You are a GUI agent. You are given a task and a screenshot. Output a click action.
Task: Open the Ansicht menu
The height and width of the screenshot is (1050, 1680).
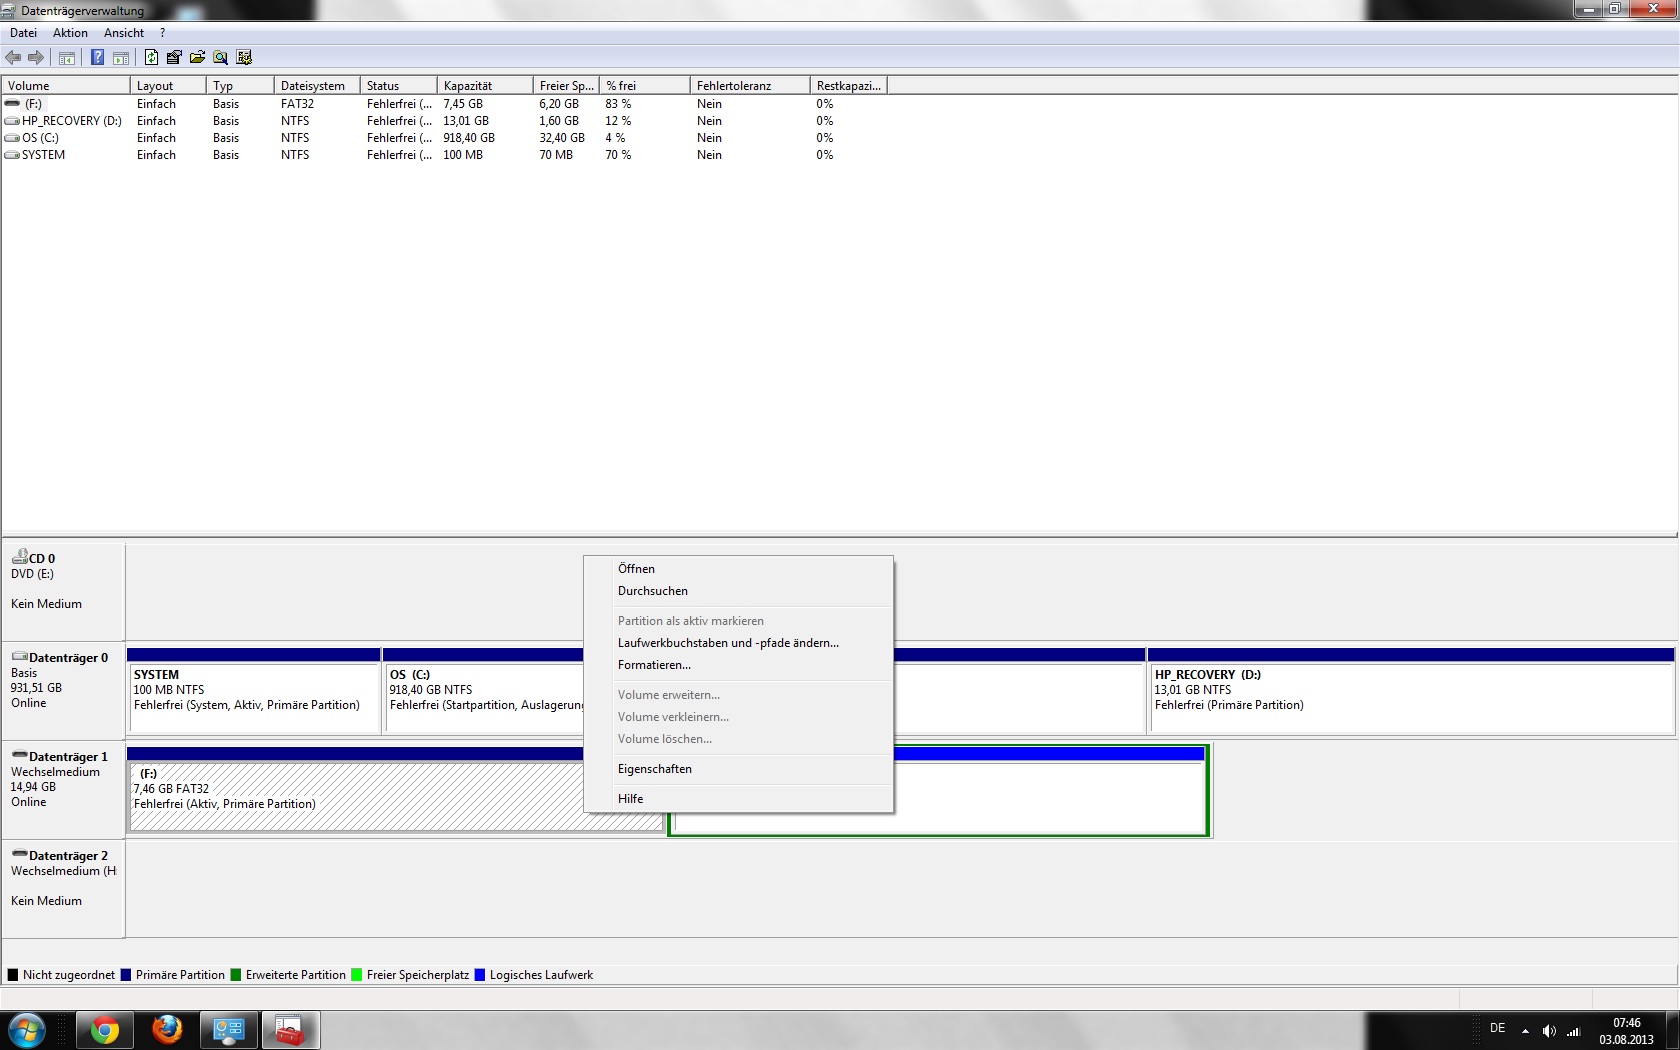click(124, 33)
